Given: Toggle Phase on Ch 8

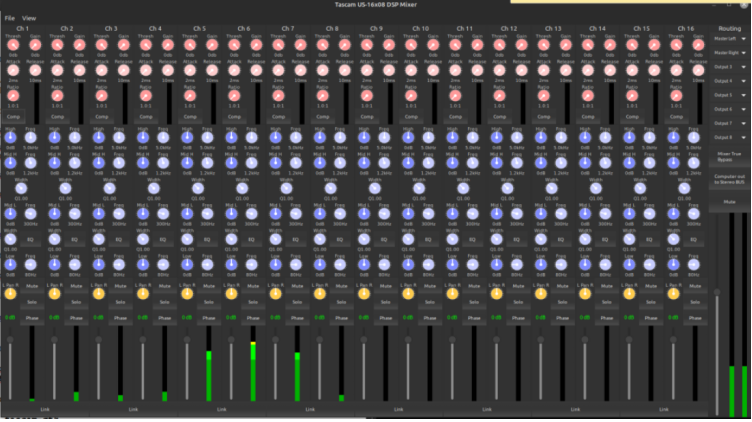Looking at the screenshot, I should [x=341, y=318].
